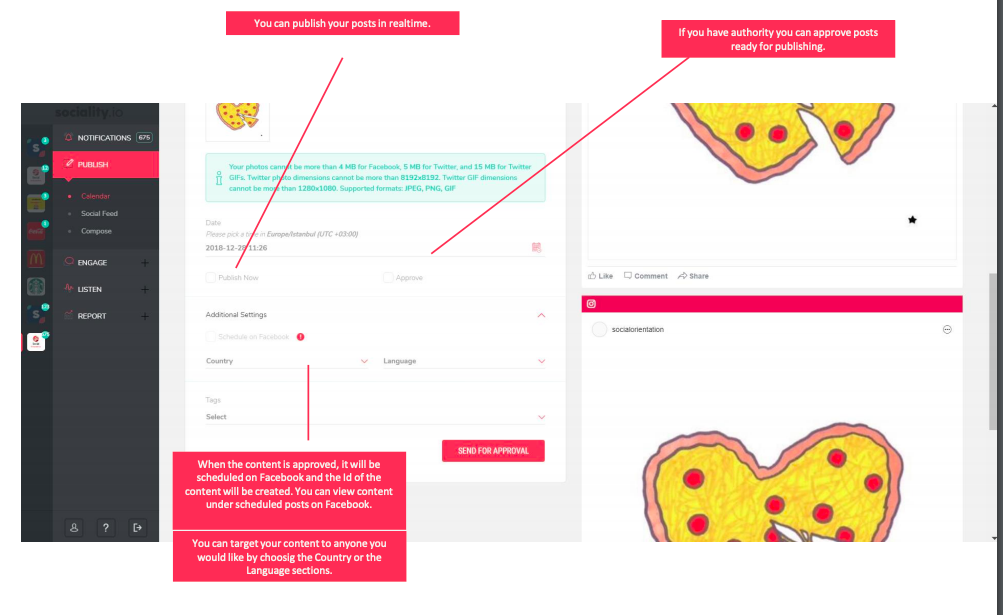Click the logout icon in sidebar
1003x615 pixels.
tap(137, 527)
